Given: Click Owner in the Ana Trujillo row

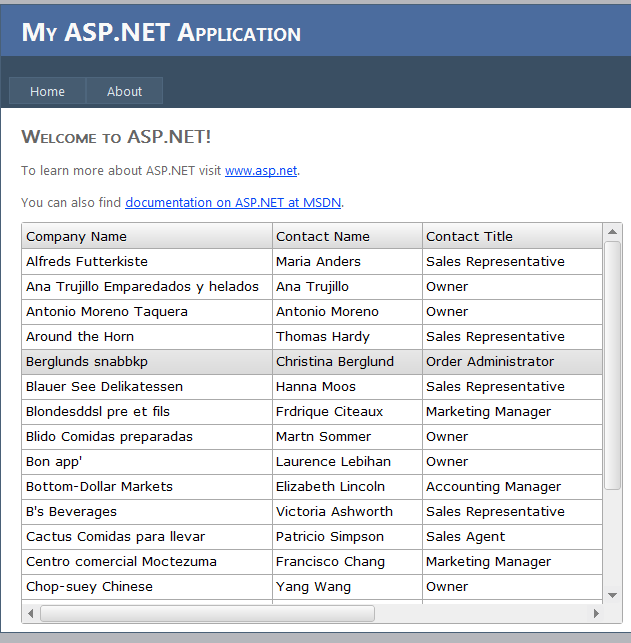Looking at the screenshot, I should click(x=512, y=287).
